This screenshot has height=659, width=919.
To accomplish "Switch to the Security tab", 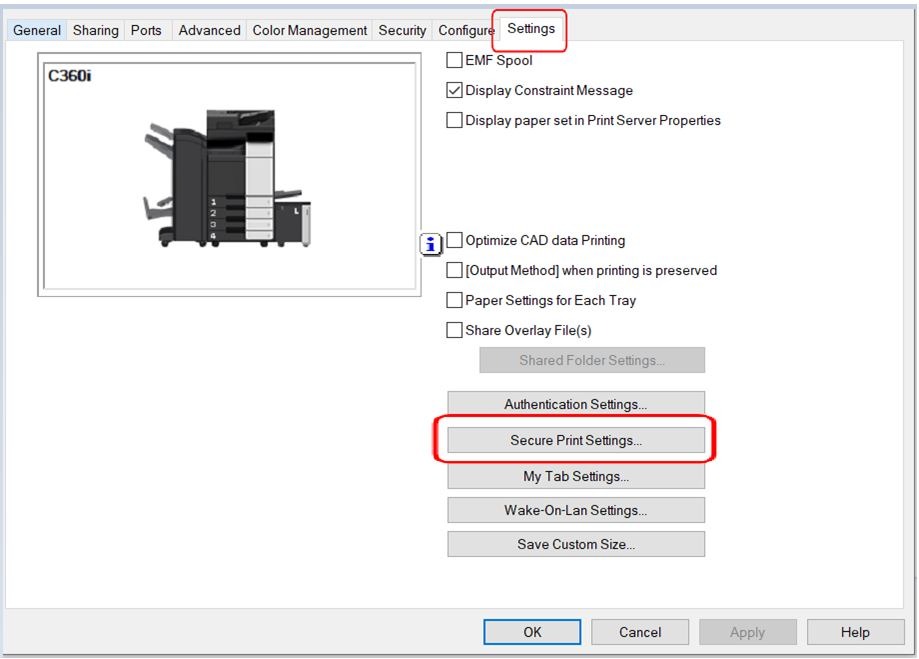I will coord(402,30).
